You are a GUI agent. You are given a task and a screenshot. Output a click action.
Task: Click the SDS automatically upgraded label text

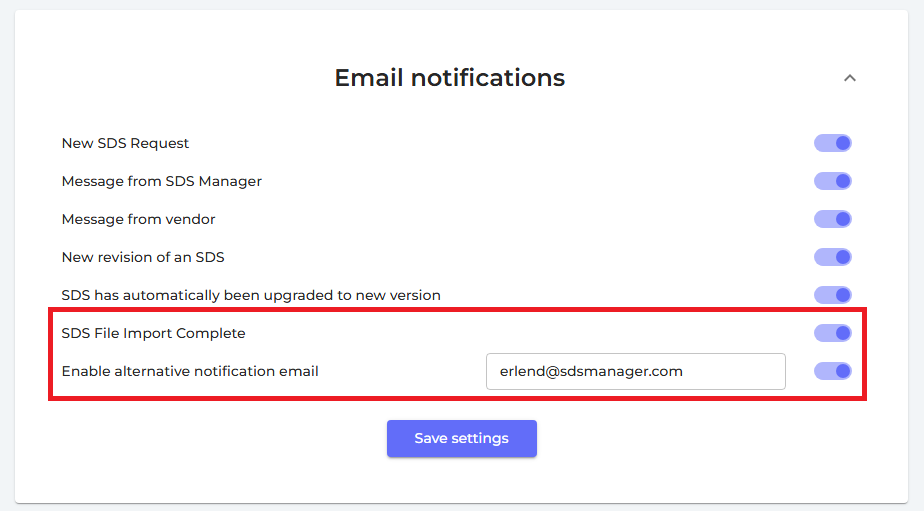tap(251, 295)
